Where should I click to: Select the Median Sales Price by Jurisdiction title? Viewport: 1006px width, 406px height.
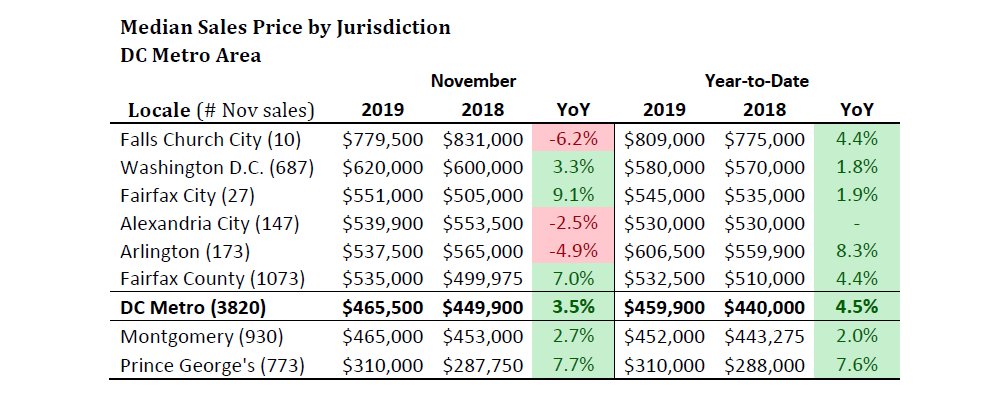(285, 27)
